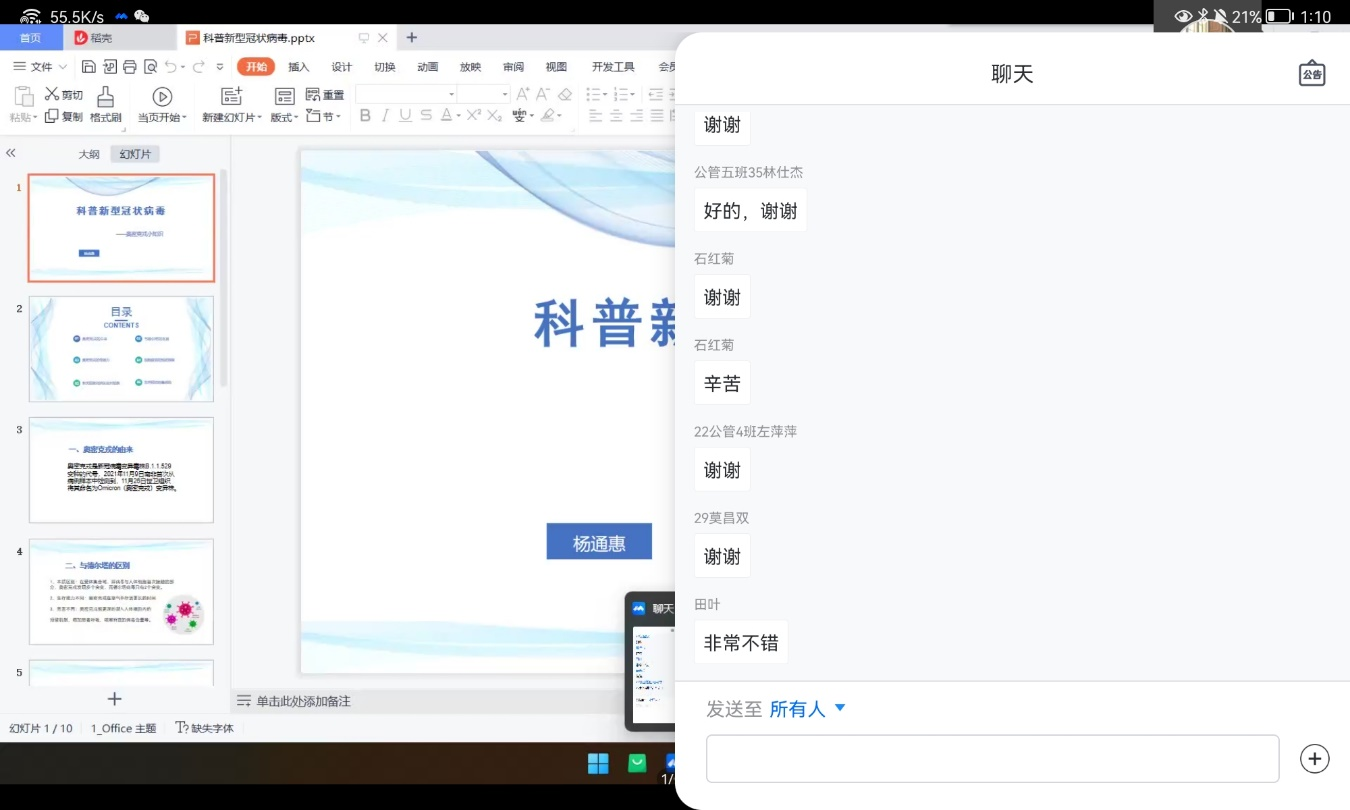
Task: Switch to the 大纲 outline tab
Action: tap(89, 154)
